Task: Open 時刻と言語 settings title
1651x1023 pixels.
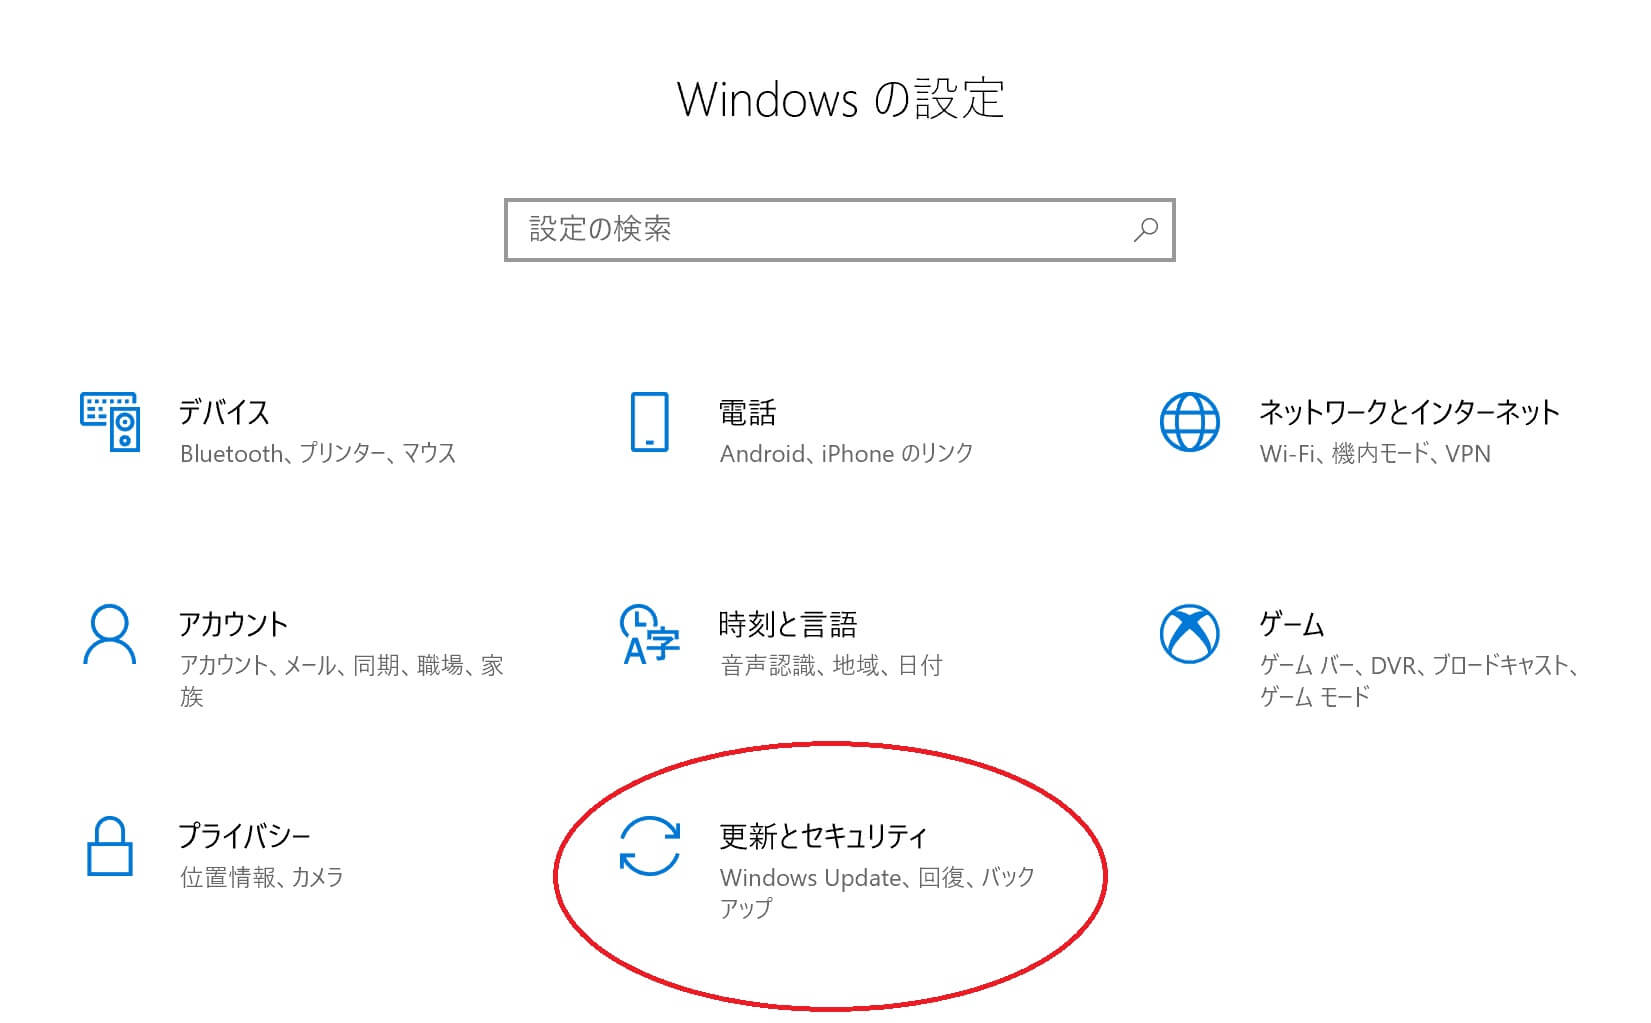Action: pos(788,624)
